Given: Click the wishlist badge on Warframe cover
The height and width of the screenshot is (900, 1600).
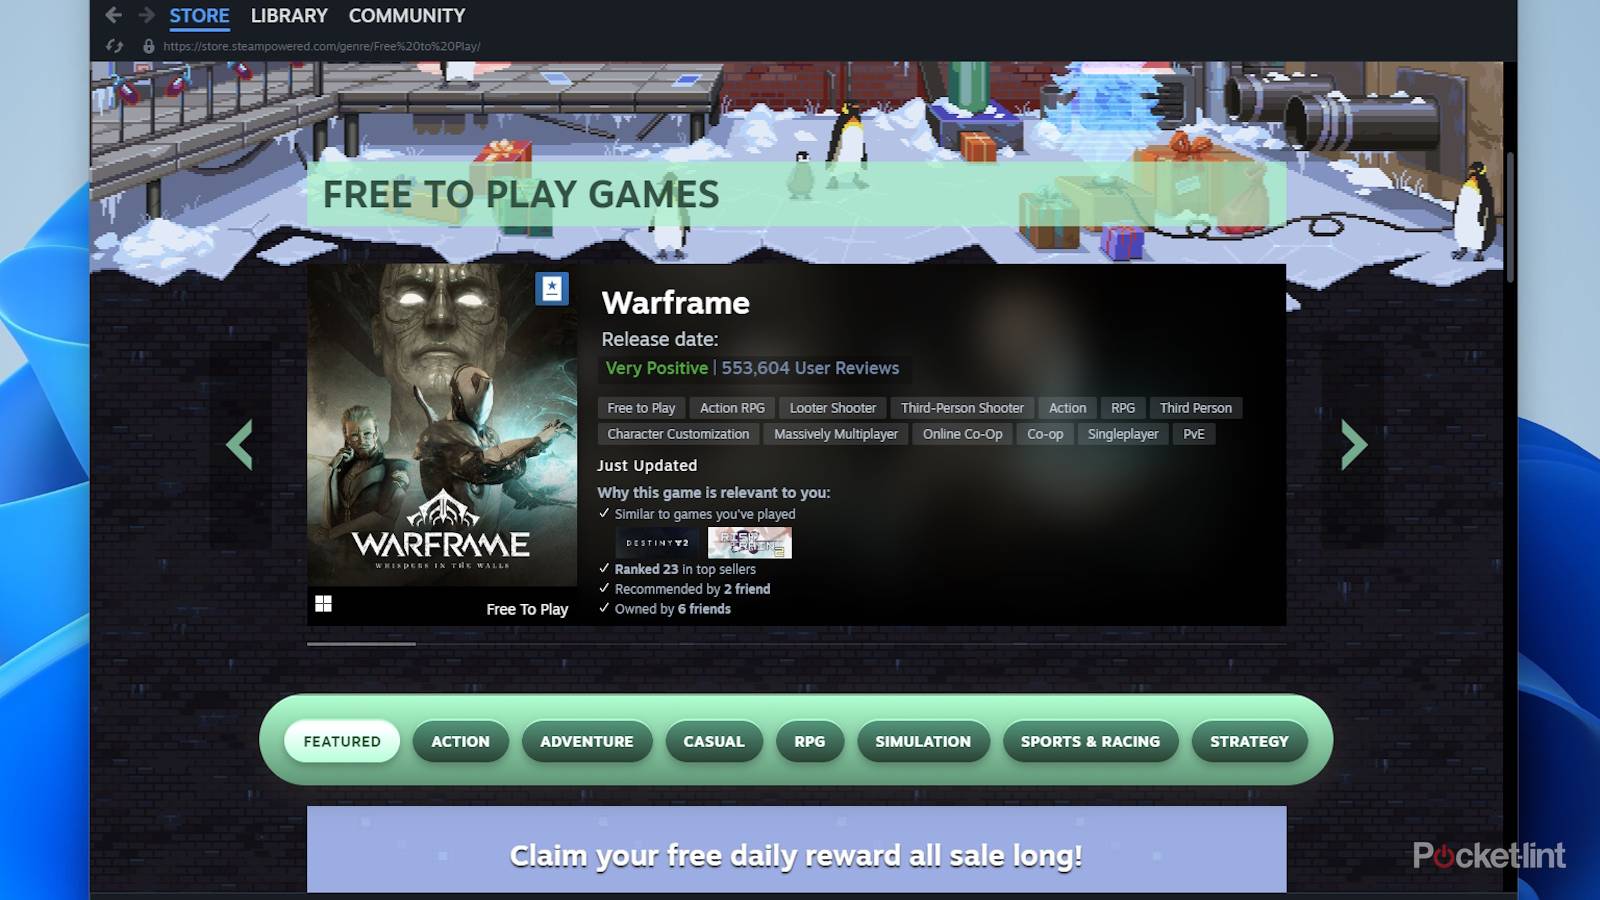Looking at the screenshot, I should pos(551,289).
